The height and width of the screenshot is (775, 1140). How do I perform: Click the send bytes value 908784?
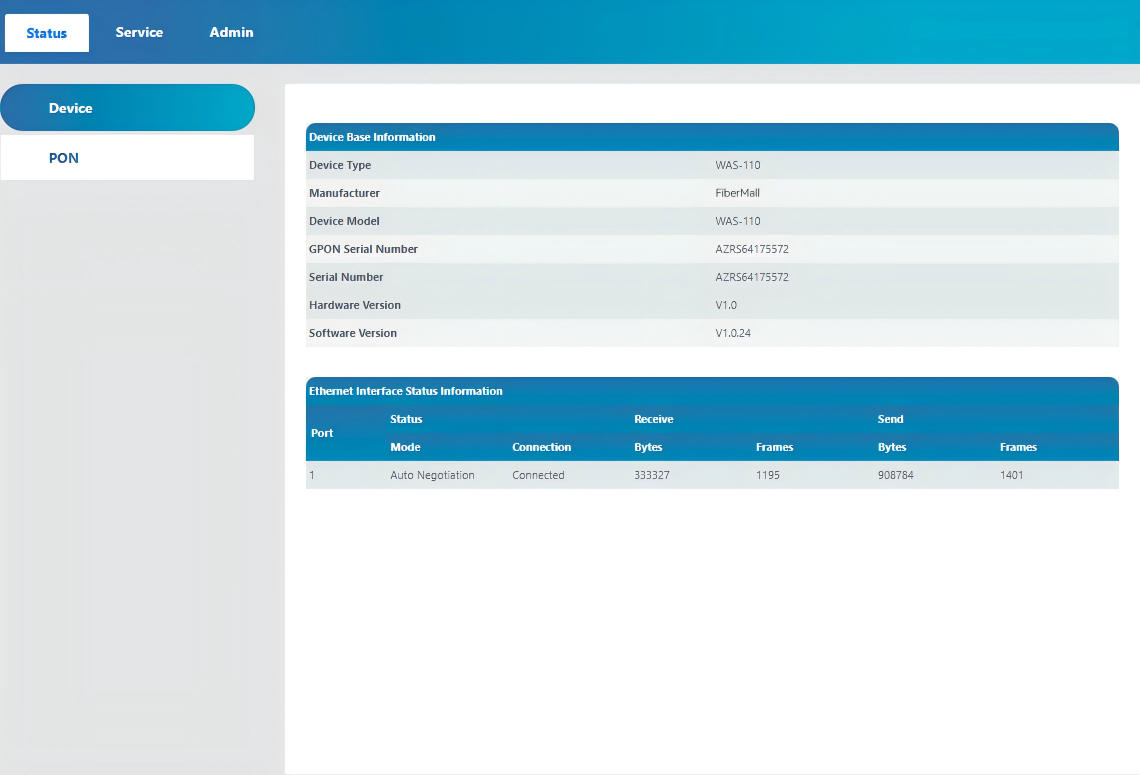(895, 475)
